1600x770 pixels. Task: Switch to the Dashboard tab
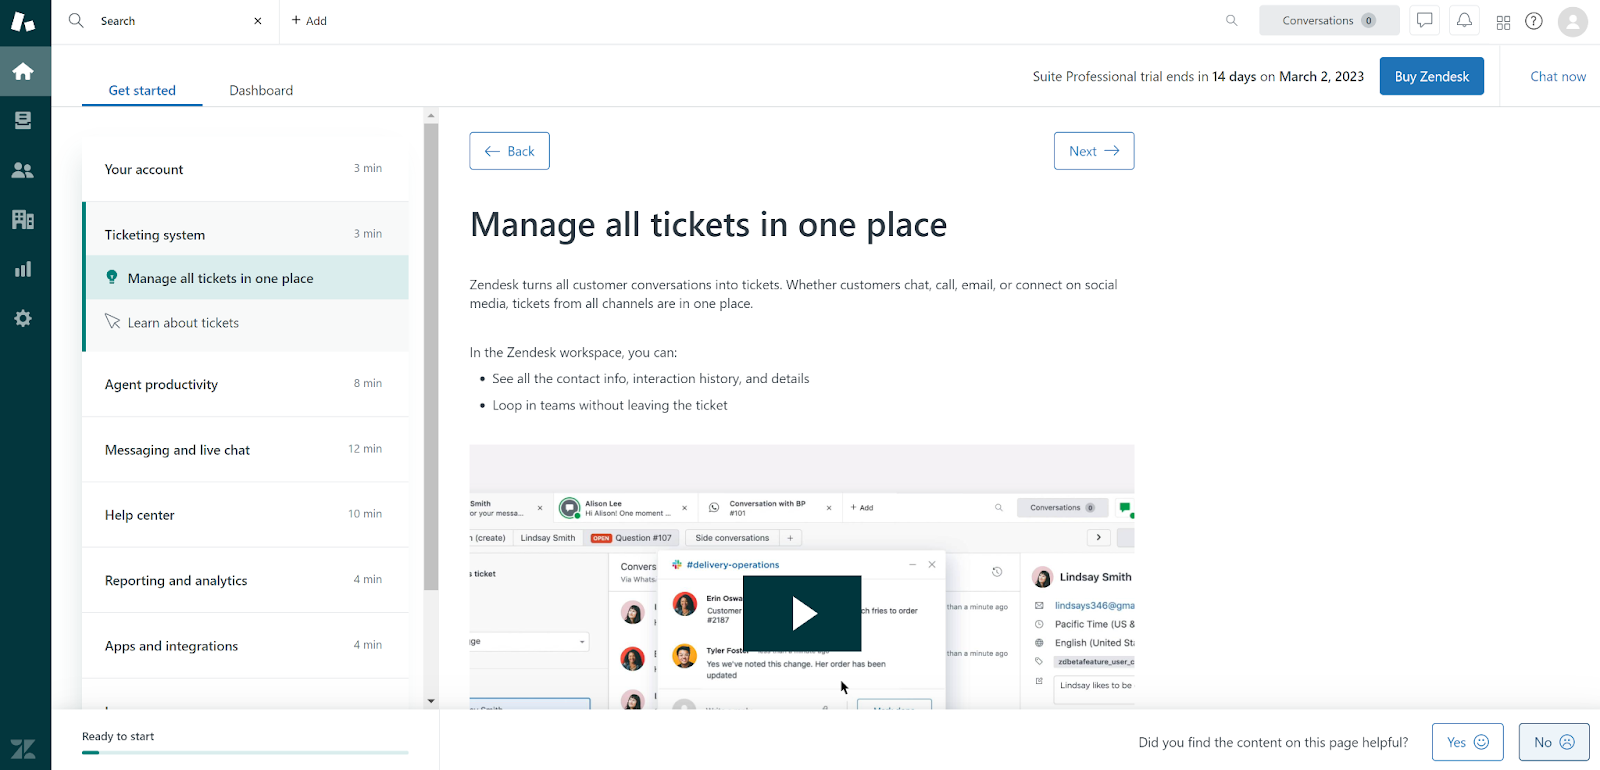click(261, 90)
